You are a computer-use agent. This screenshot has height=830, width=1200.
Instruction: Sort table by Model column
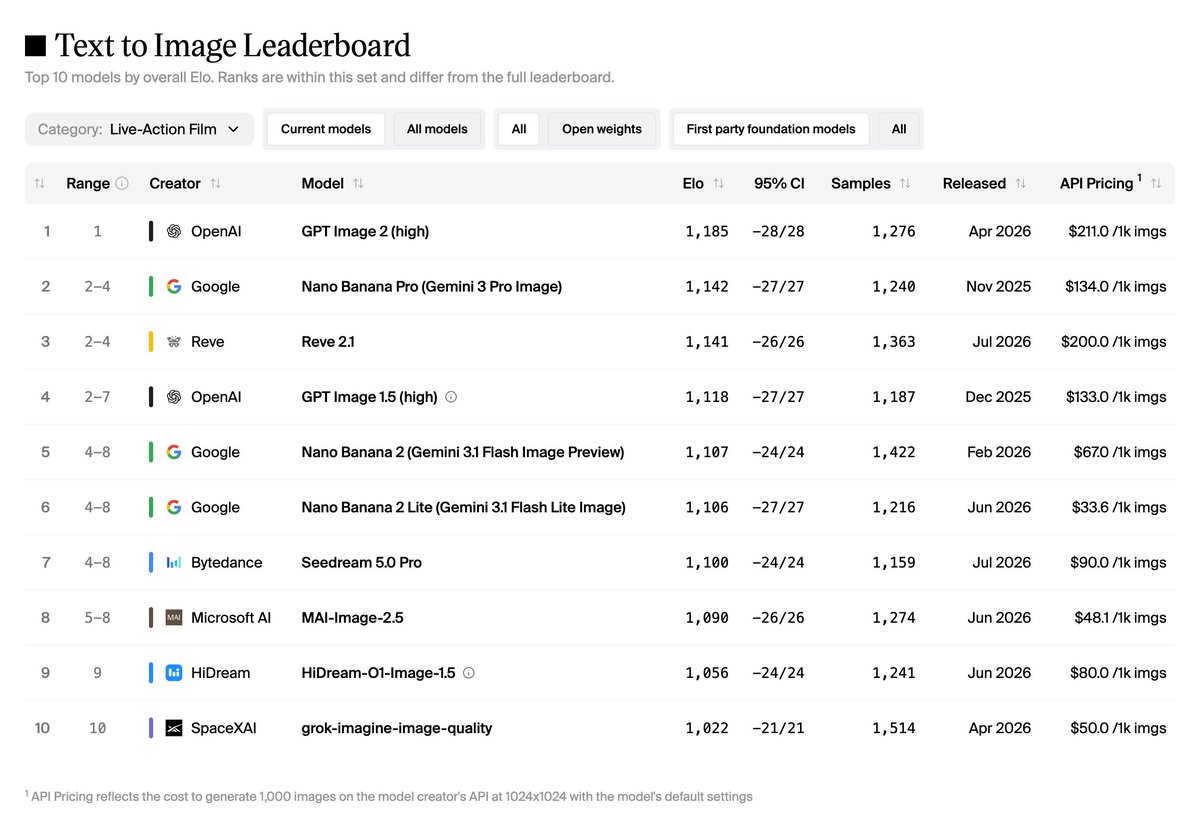pyautogui.click(x=359, y=184)
